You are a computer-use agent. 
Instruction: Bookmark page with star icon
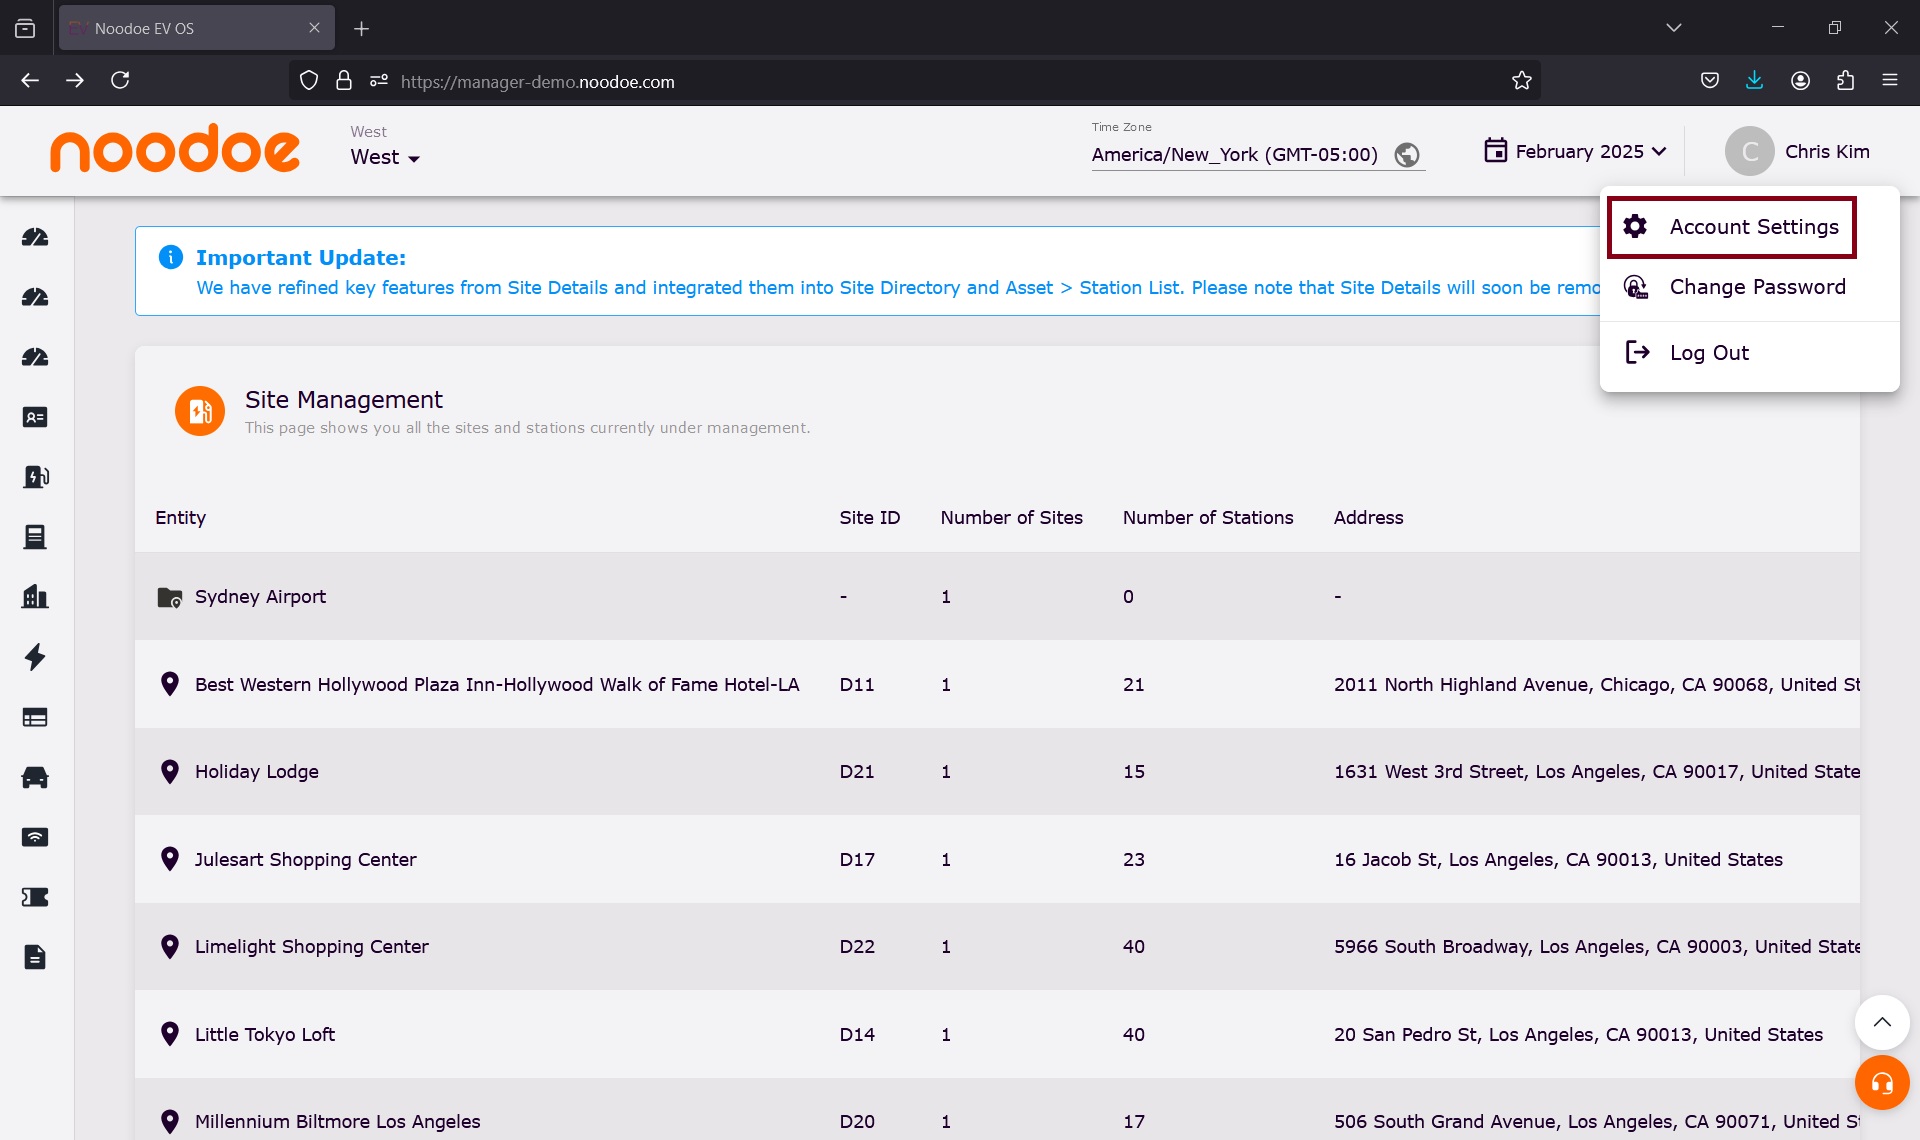1521,81
